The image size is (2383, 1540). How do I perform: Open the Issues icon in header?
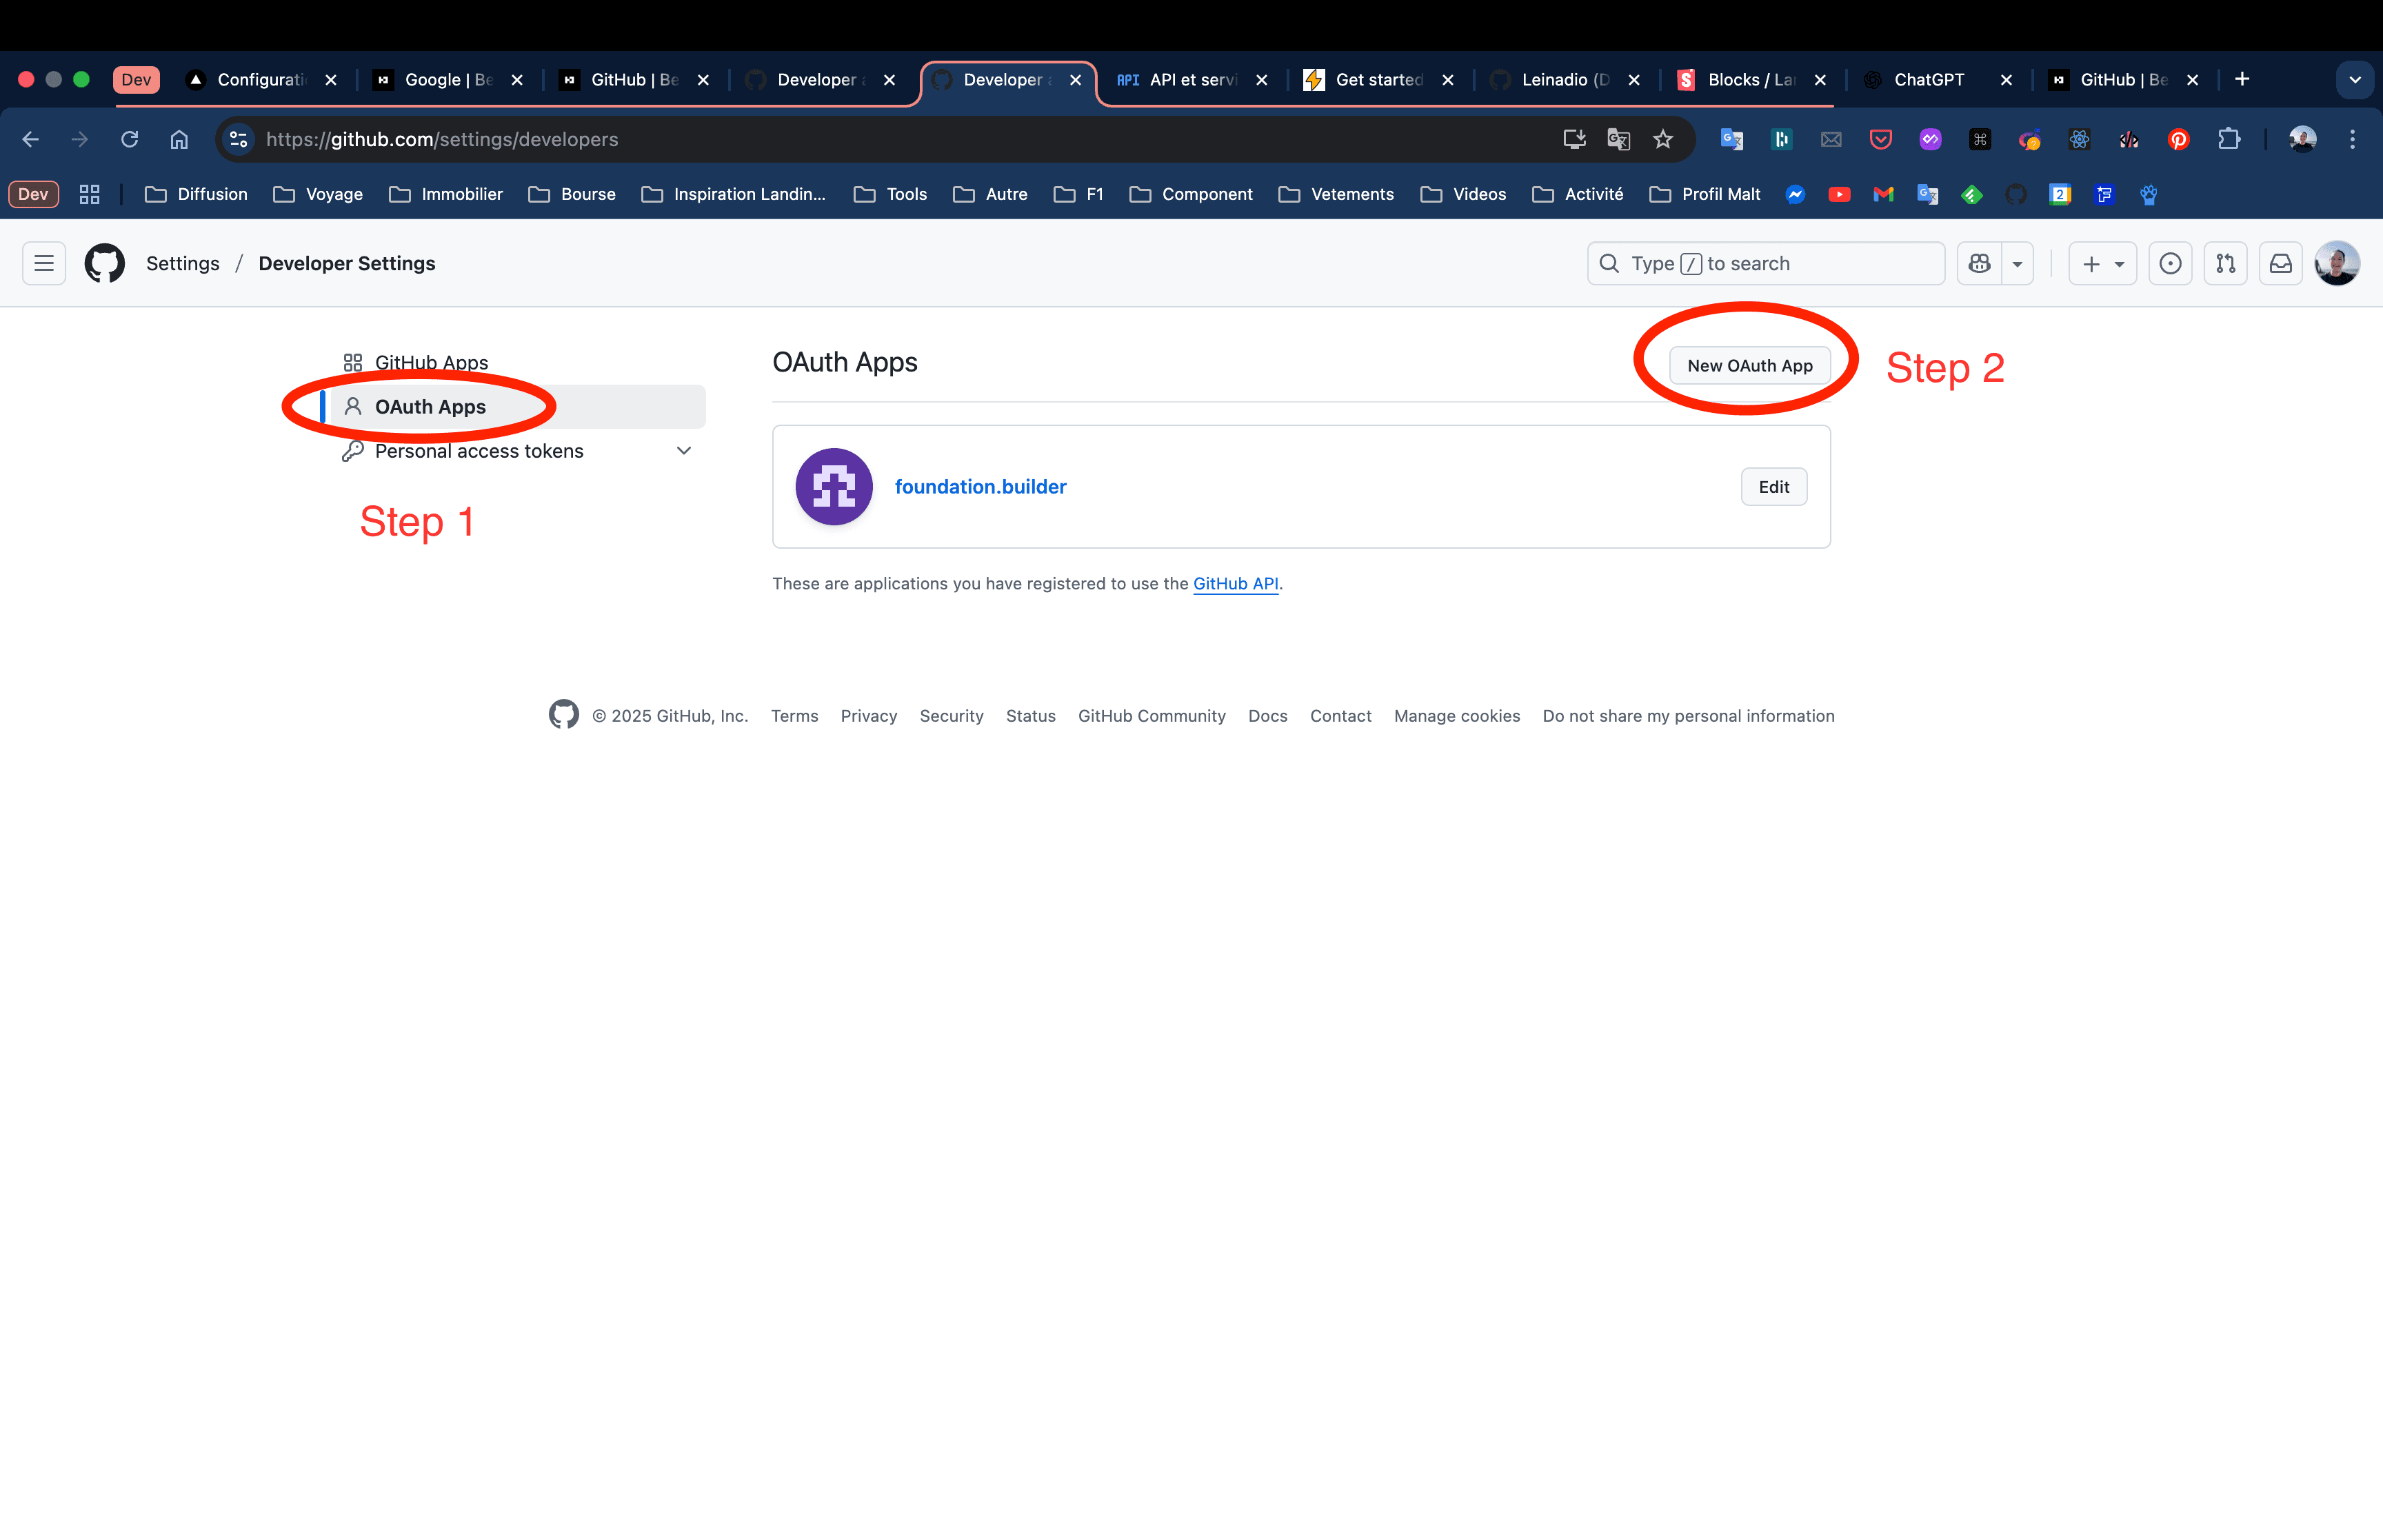pos(2170,263)
